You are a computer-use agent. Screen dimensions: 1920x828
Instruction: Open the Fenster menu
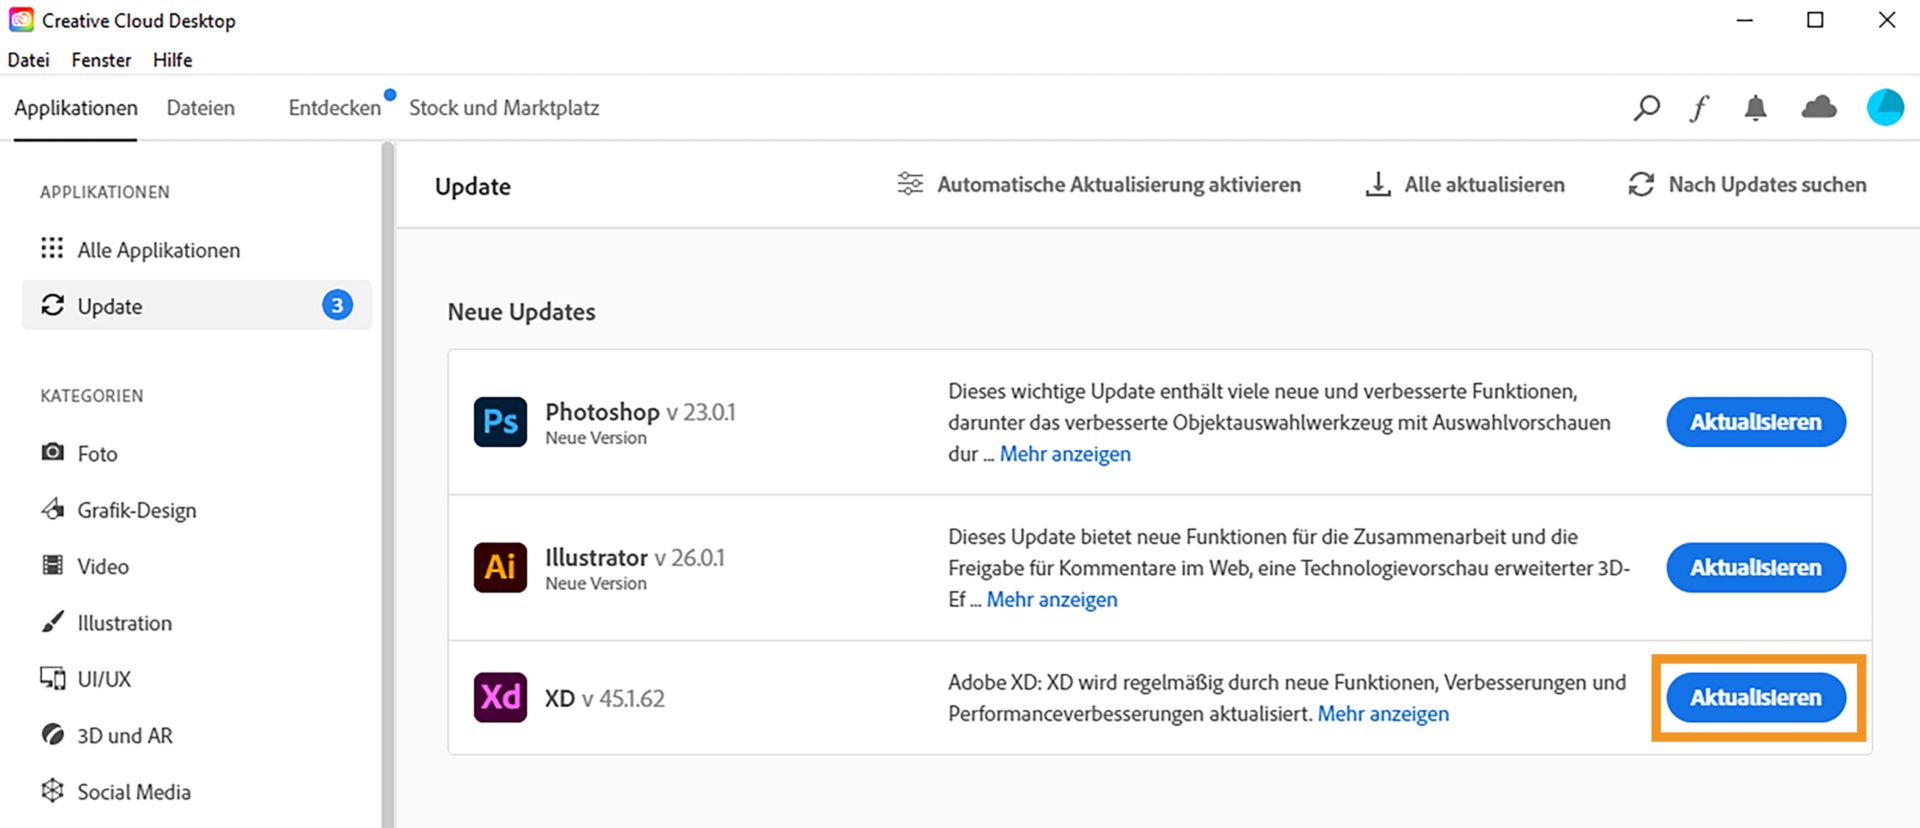pos(101,60)
